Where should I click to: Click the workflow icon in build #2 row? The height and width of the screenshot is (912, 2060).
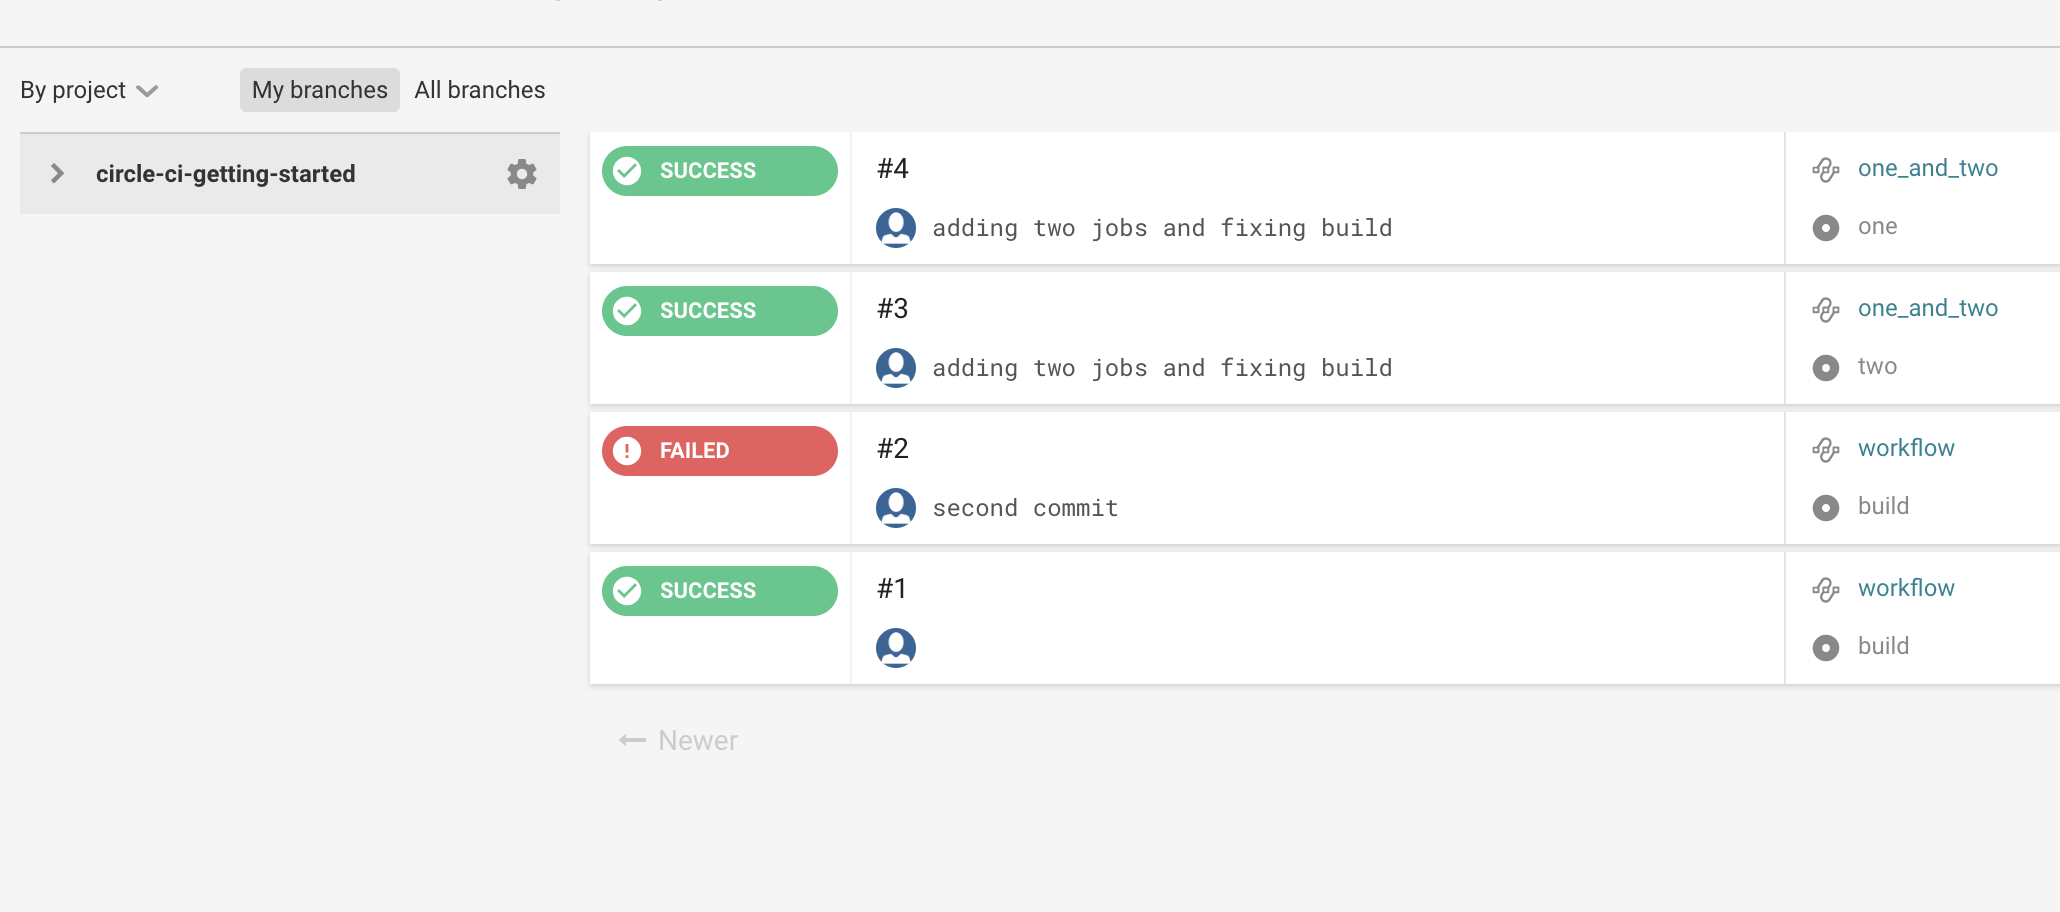pyautogui.click(x=1825, y=450)
